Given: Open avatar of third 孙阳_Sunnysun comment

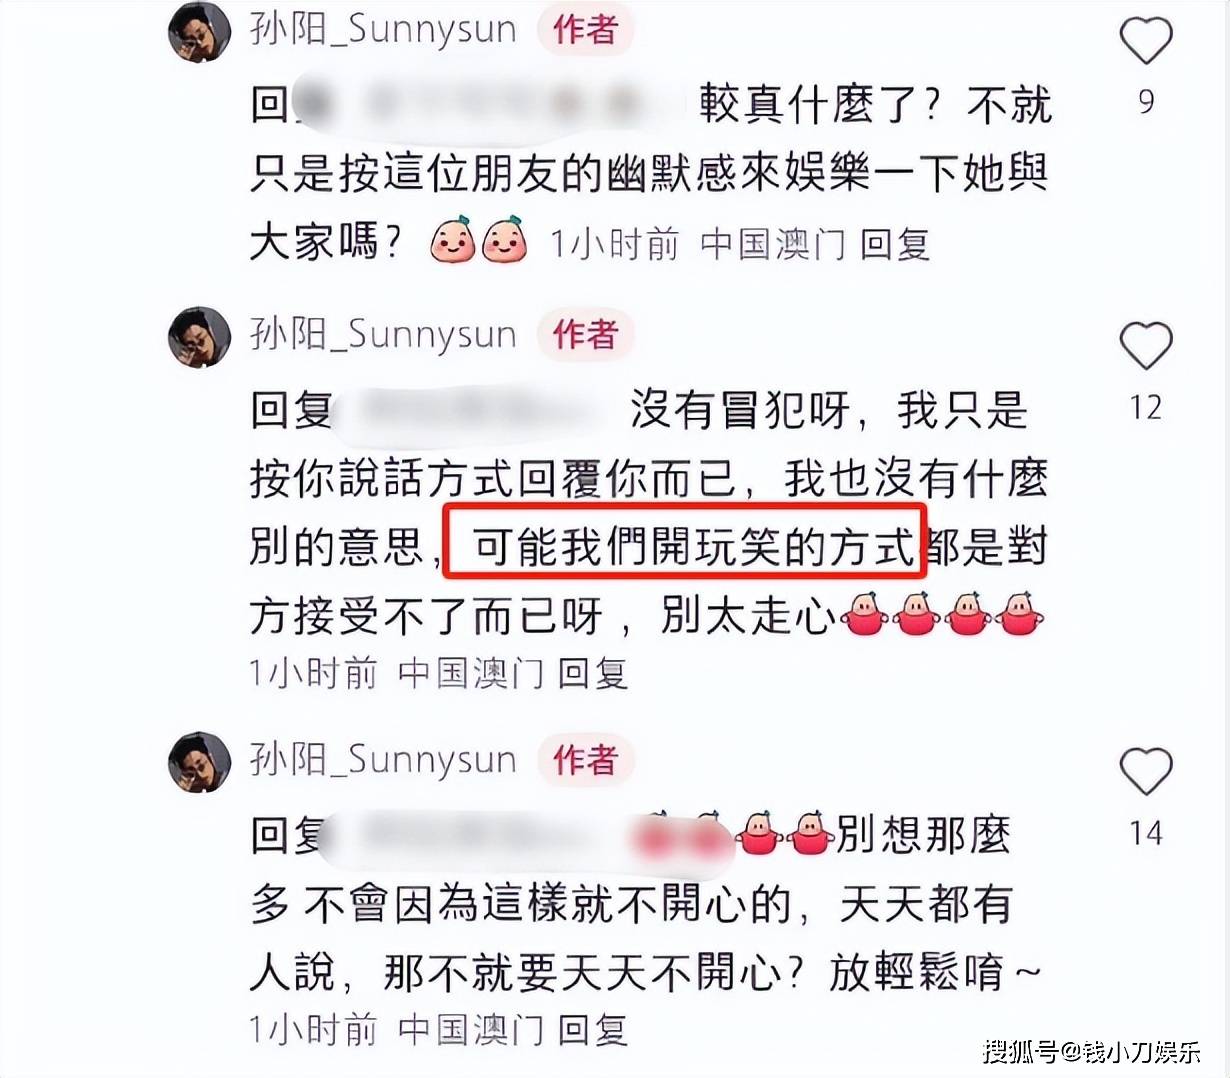Looking at the screenshot, I should click(x=200, y=762).
